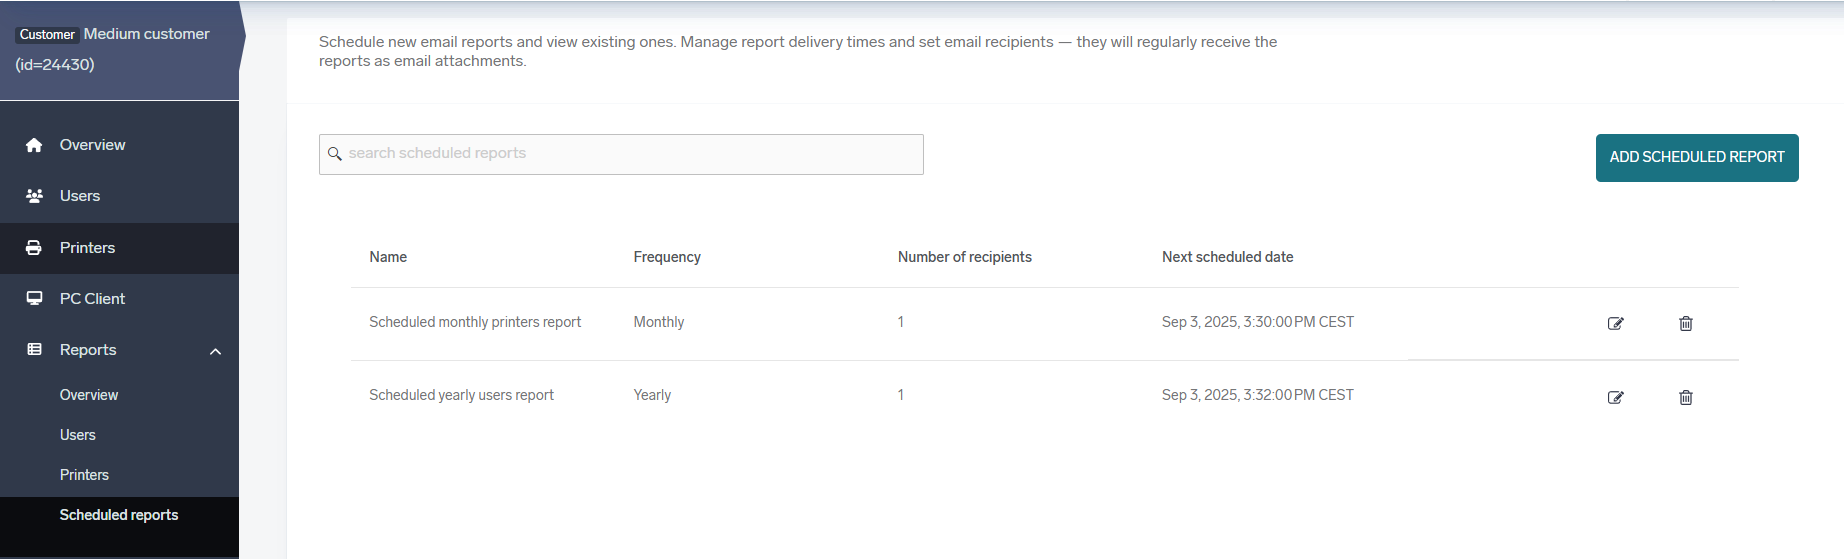Delete the Scheduled monthly printers report
The image size is (1844, 559).
point(1685,323)
